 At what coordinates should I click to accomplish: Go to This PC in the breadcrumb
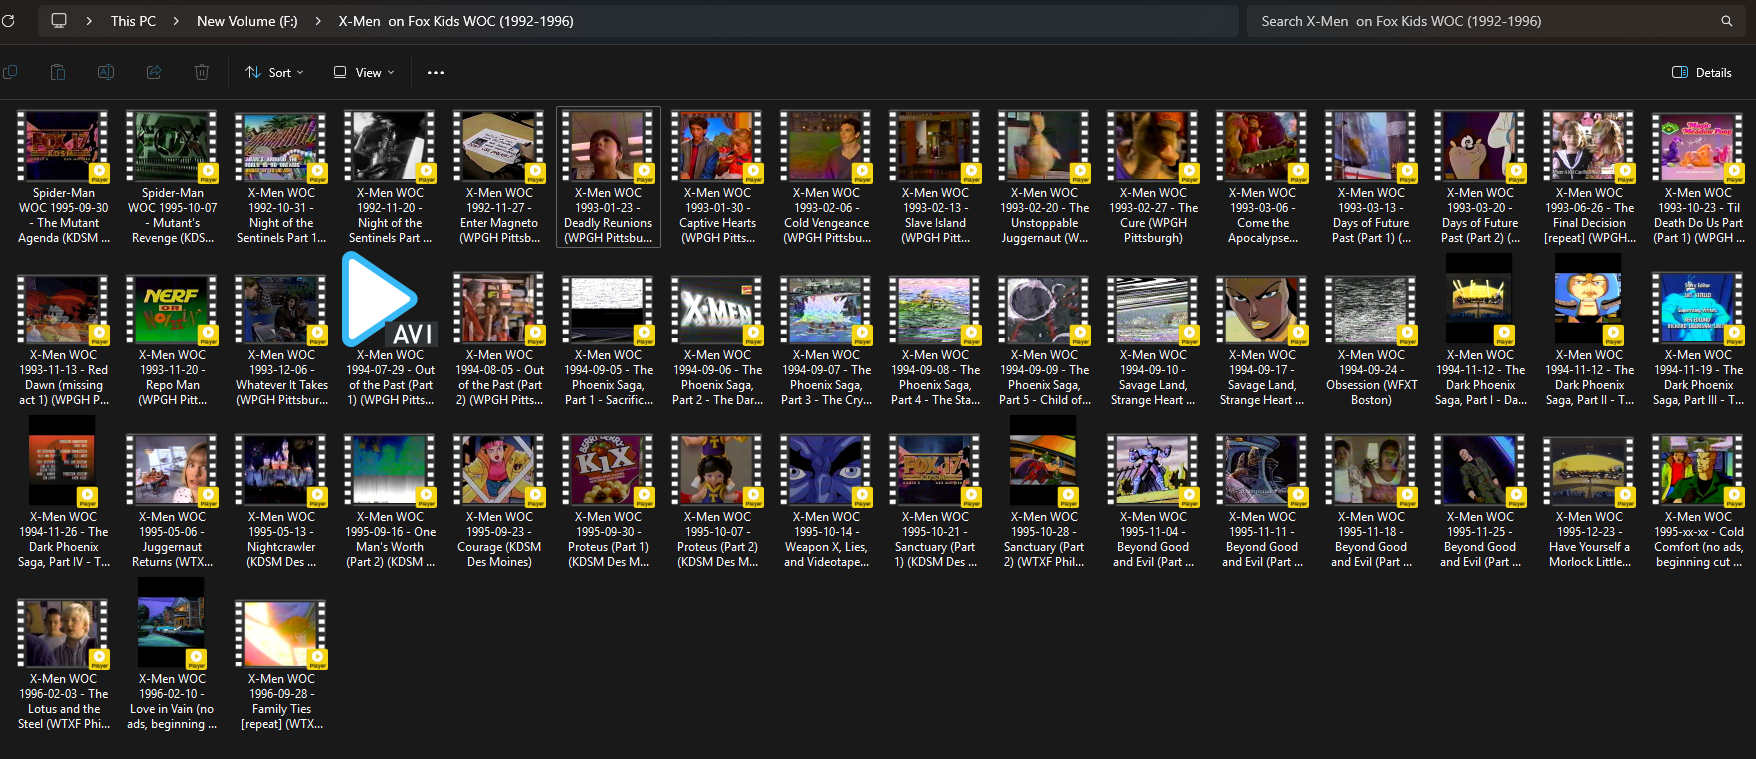click(x=133, y=21)
